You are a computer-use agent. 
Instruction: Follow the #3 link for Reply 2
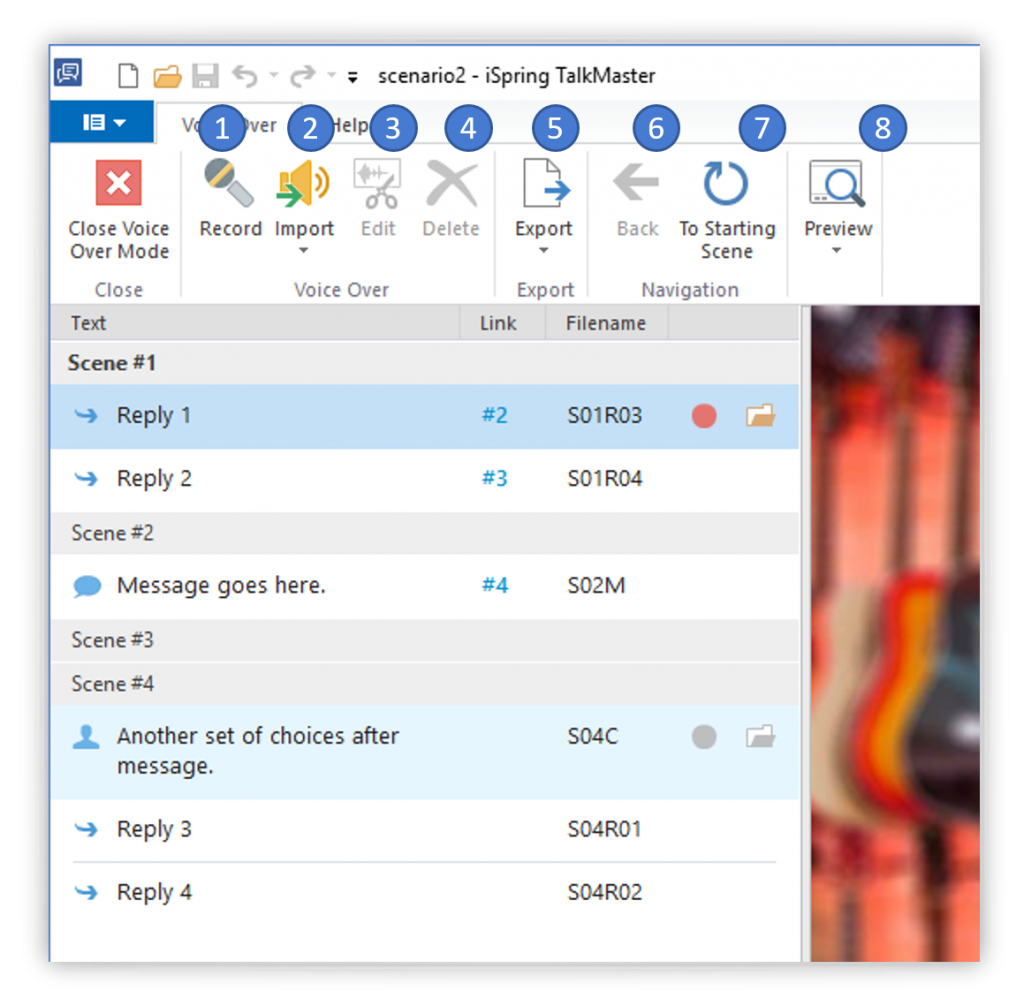494,479
